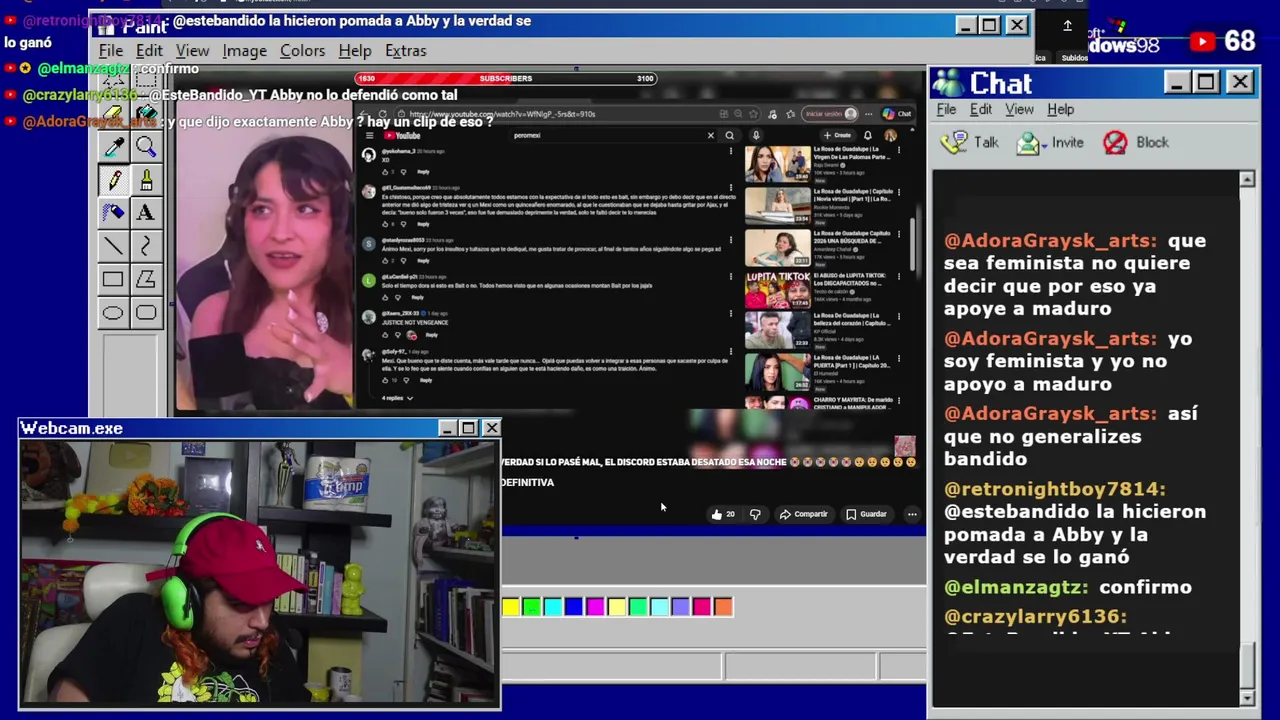Open options for La Rosa de Guadalupe Virgen video

click(x=898, y=151)
